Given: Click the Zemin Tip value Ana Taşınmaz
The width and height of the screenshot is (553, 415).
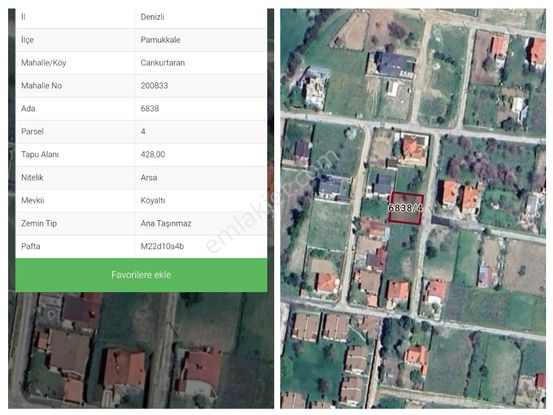Looking at the screenshot, I should [166, 223].
